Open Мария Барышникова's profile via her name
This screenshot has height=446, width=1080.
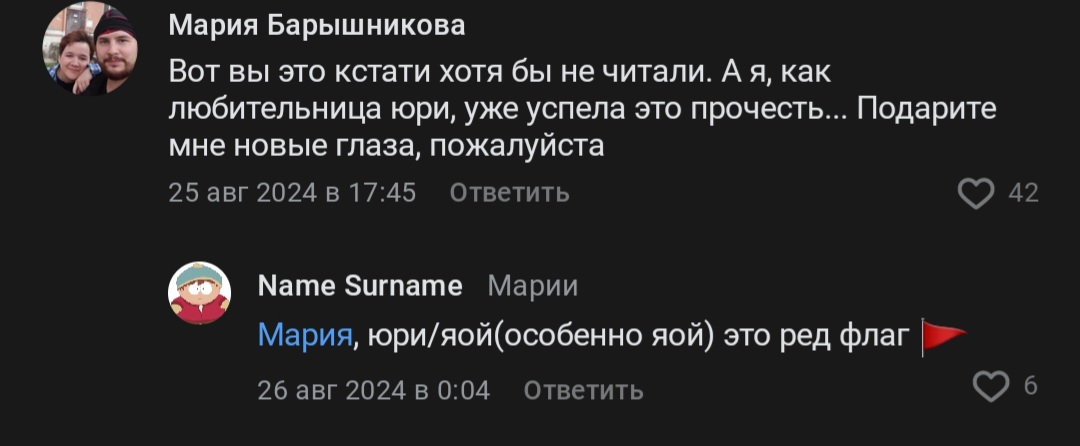pyautogui.click(x=316, y=26)
